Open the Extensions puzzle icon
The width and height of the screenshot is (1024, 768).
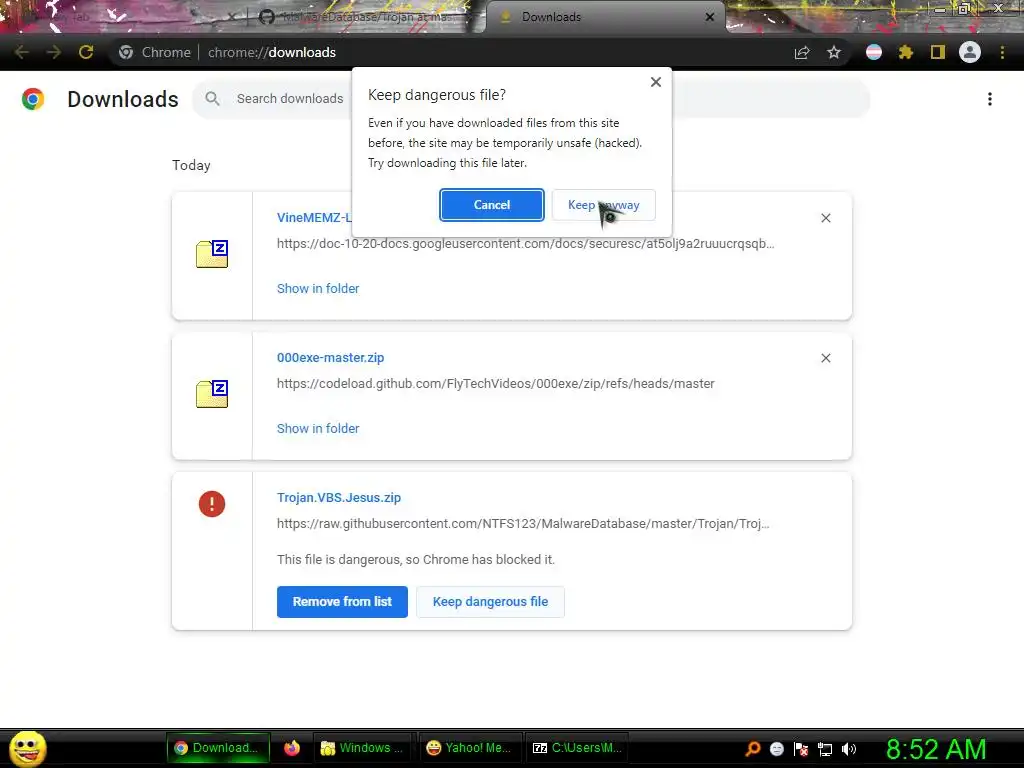pyautogui.click(x=905, y=52)
